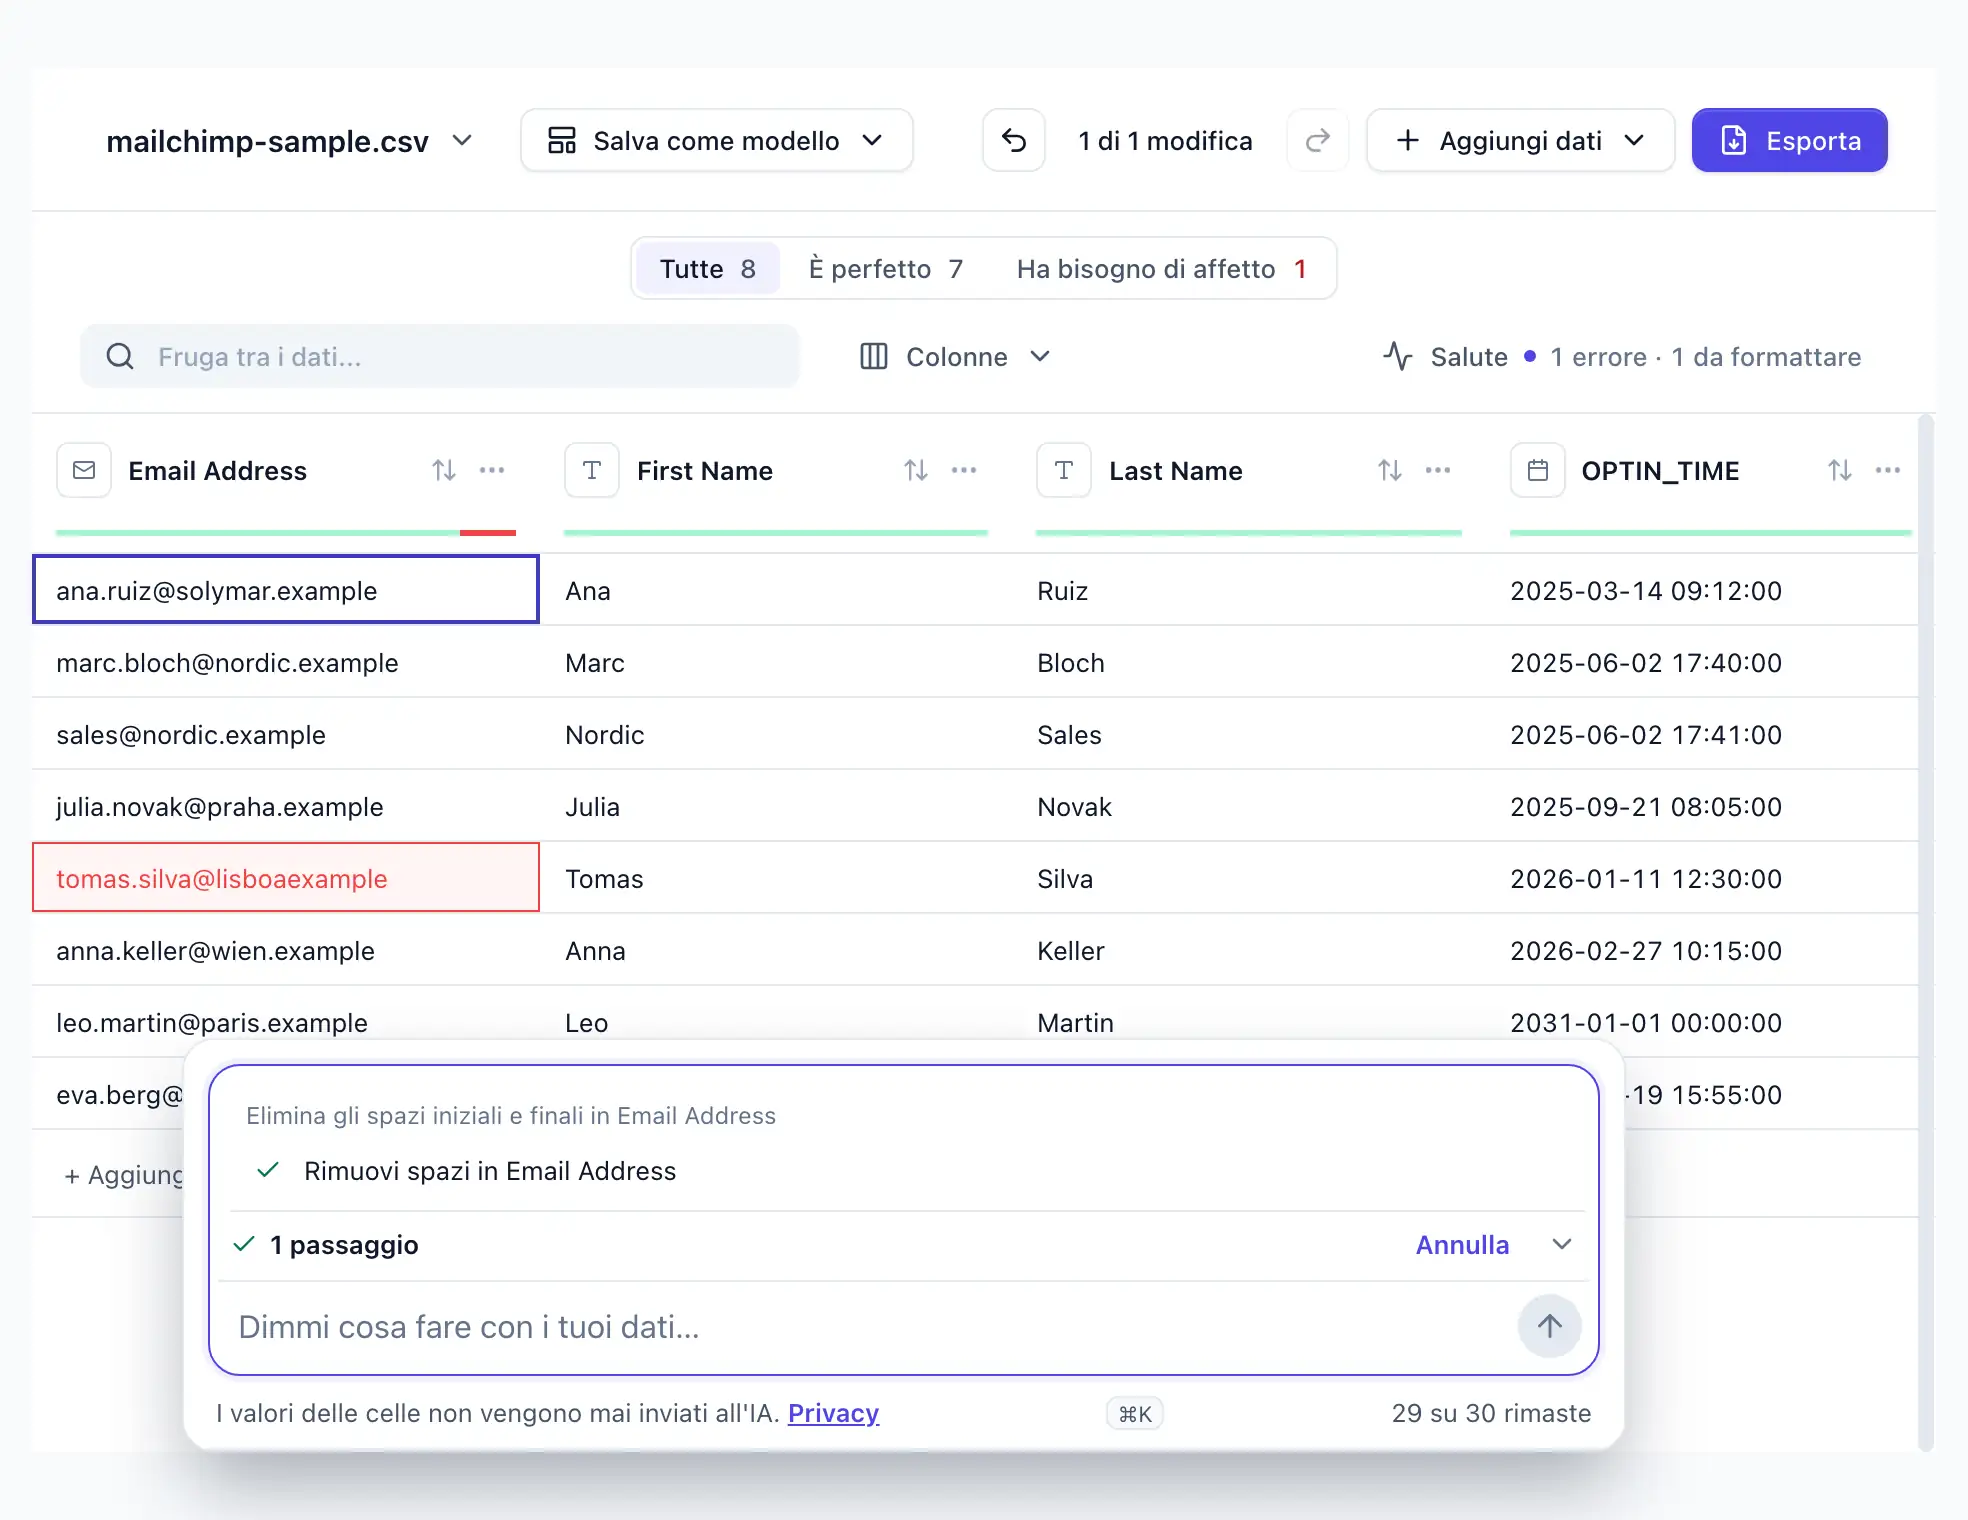Open Last Name column options menu
The image size is (1968, 1520).
1438,470
